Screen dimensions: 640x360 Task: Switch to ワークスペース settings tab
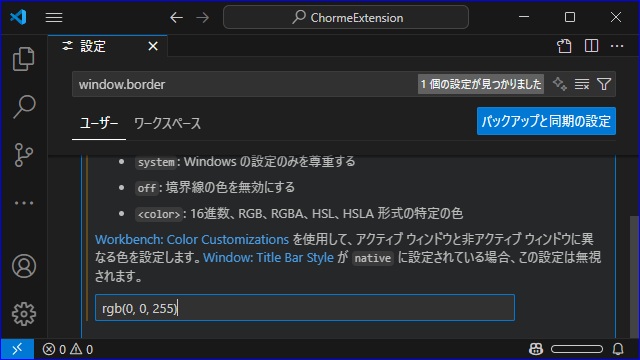click(167, 123)
